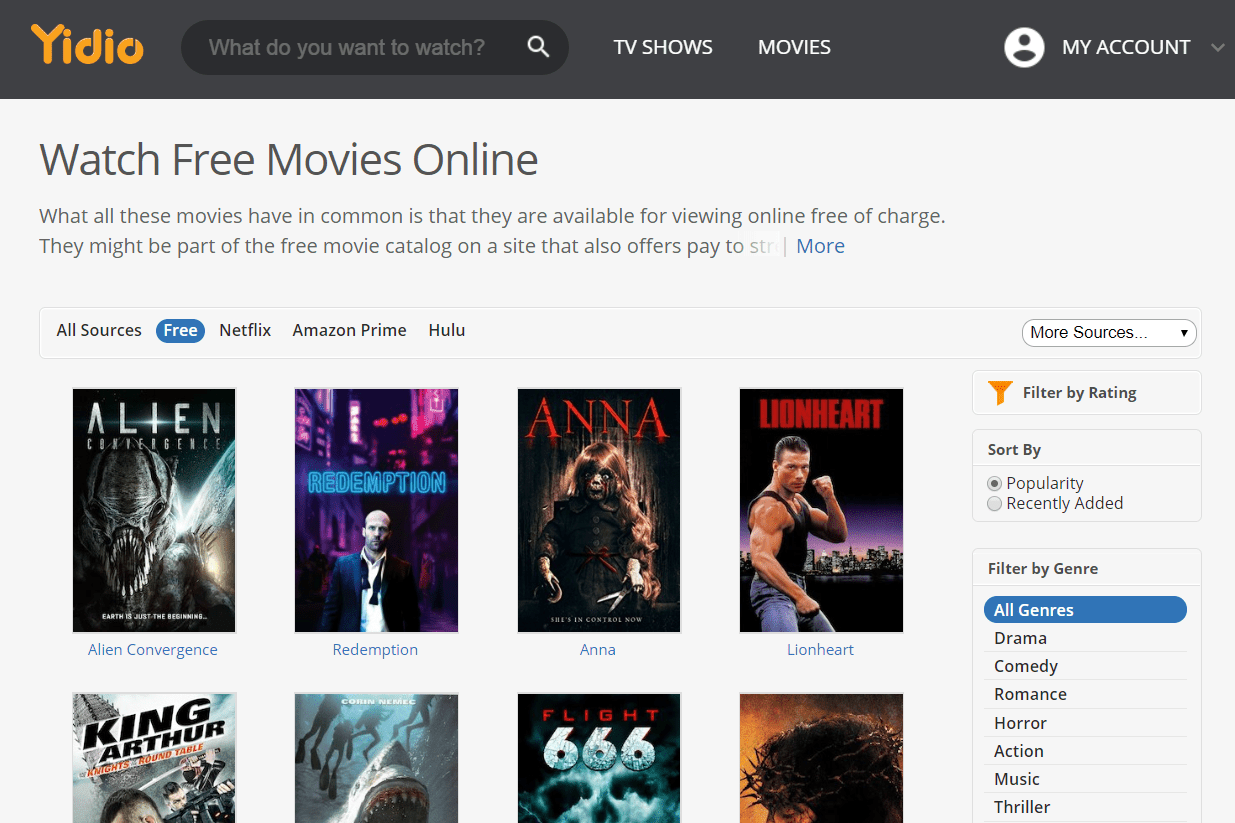
Task: Click the Yidio logo
Action: (87, 46)
